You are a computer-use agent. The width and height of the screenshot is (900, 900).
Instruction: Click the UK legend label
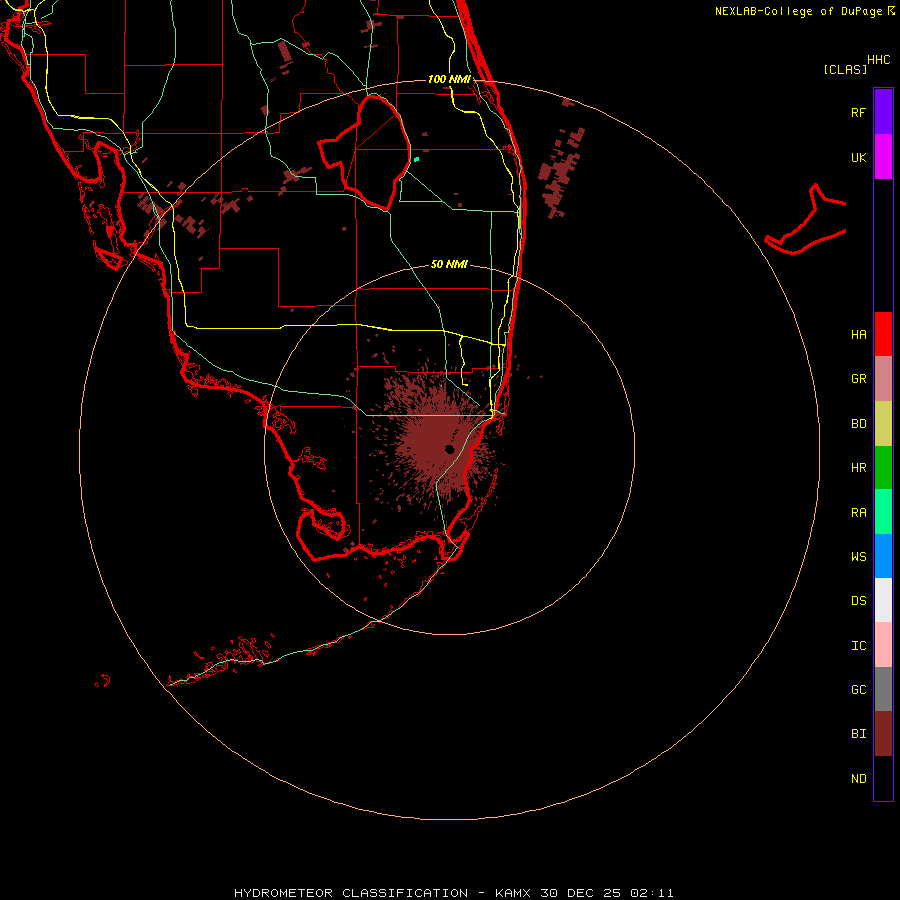coord(858,157)
